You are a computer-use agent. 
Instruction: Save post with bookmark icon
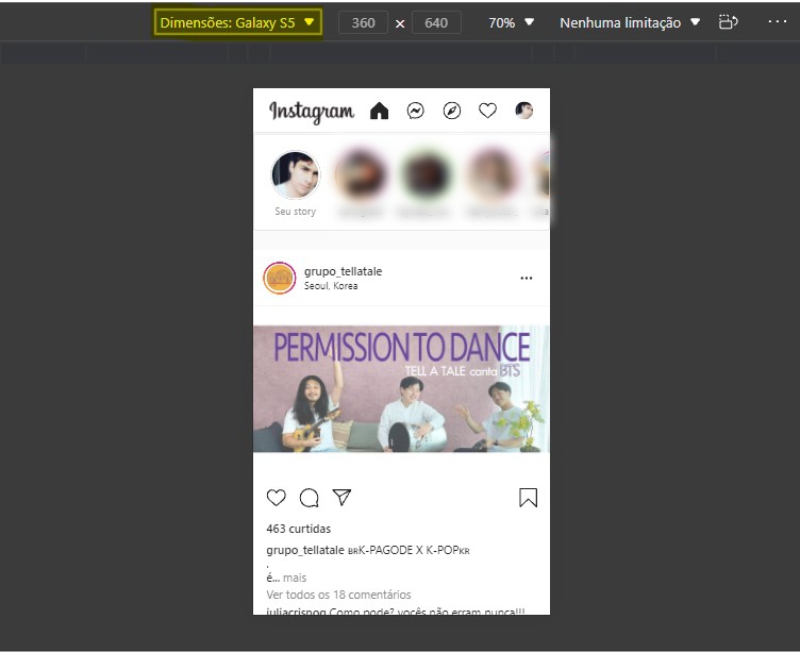(x=528, y=497)
